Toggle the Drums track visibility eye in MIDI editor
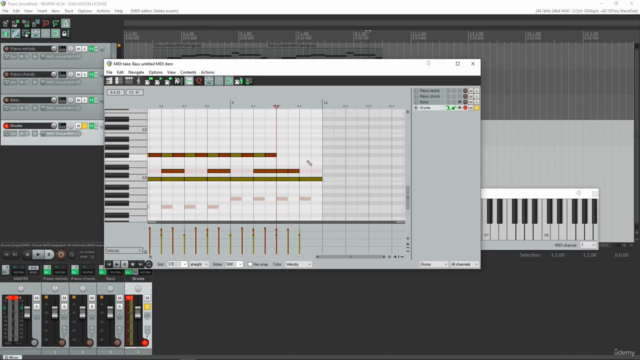 pyautogui.click(x=460, y=108)
